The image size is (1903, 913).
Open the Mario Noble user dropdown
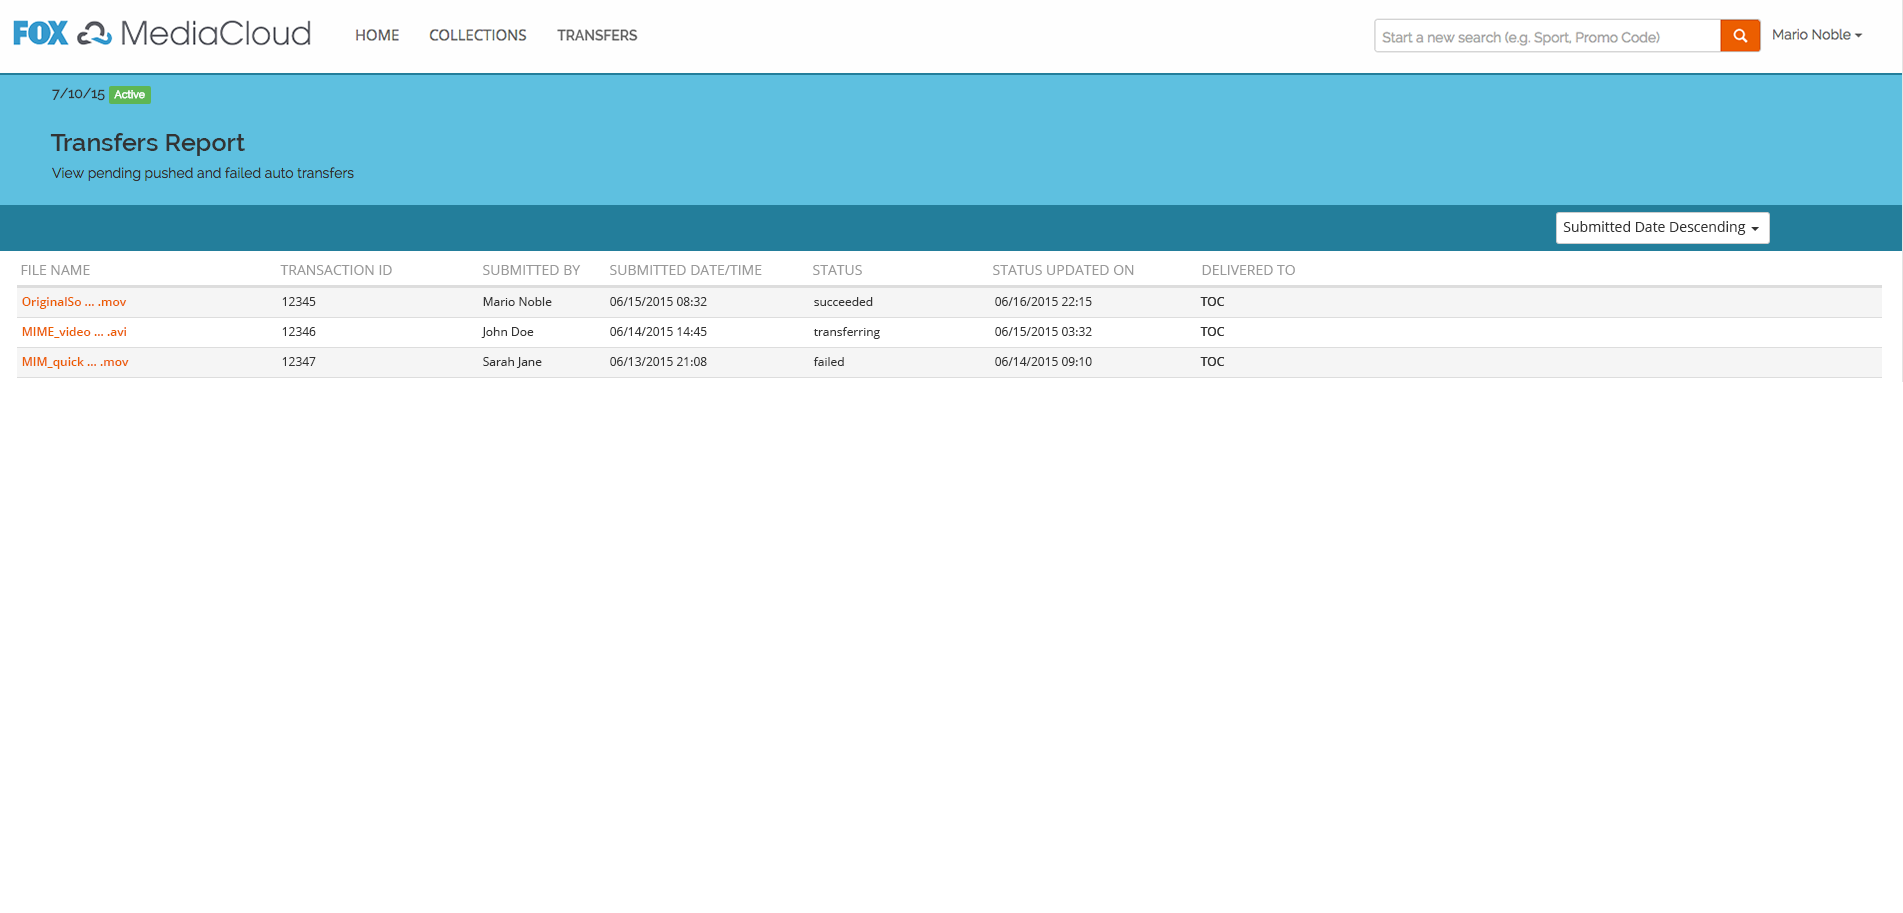1816,35
